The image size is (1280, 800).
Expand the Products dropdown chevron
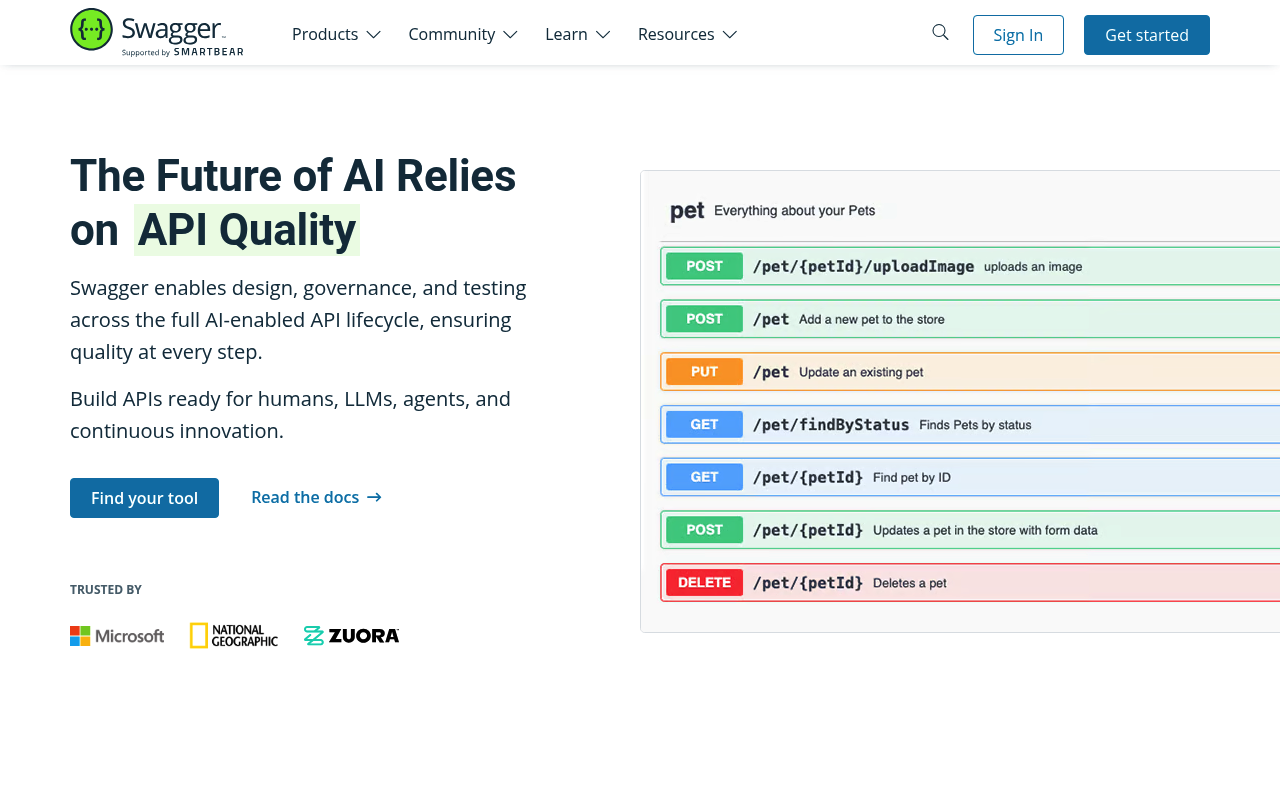(x=373, y=35)
